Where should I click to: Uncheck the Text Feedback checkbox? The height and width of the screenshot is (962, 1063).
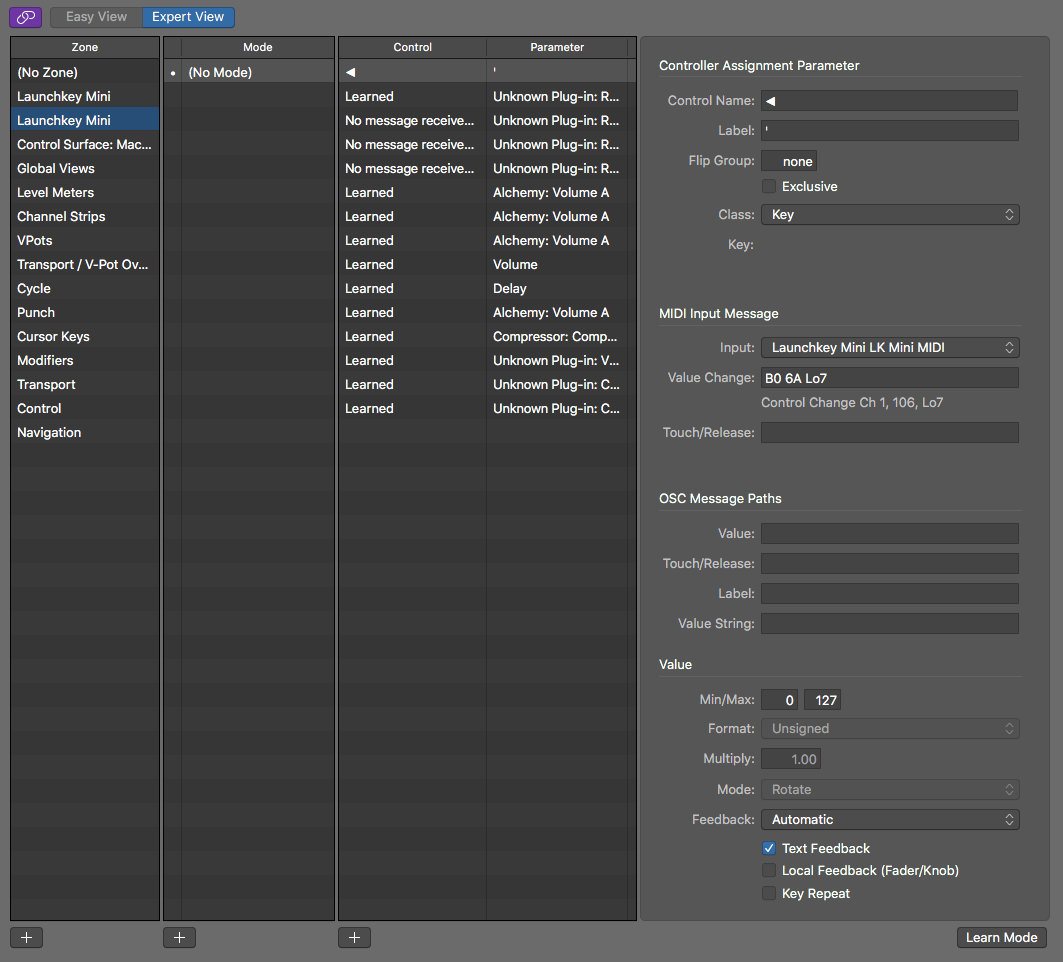tap(769, 848)
